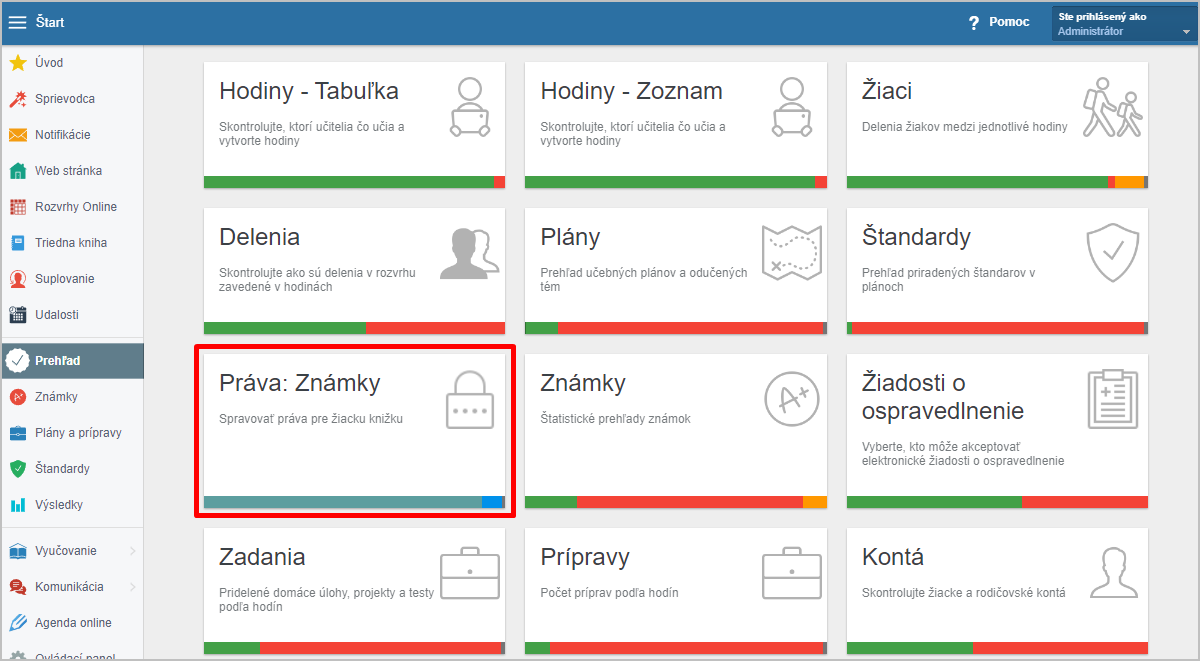Click the shield checkmark icon on Štandardy card
The image size is (1200, 661).
(x=1113, y=252)
